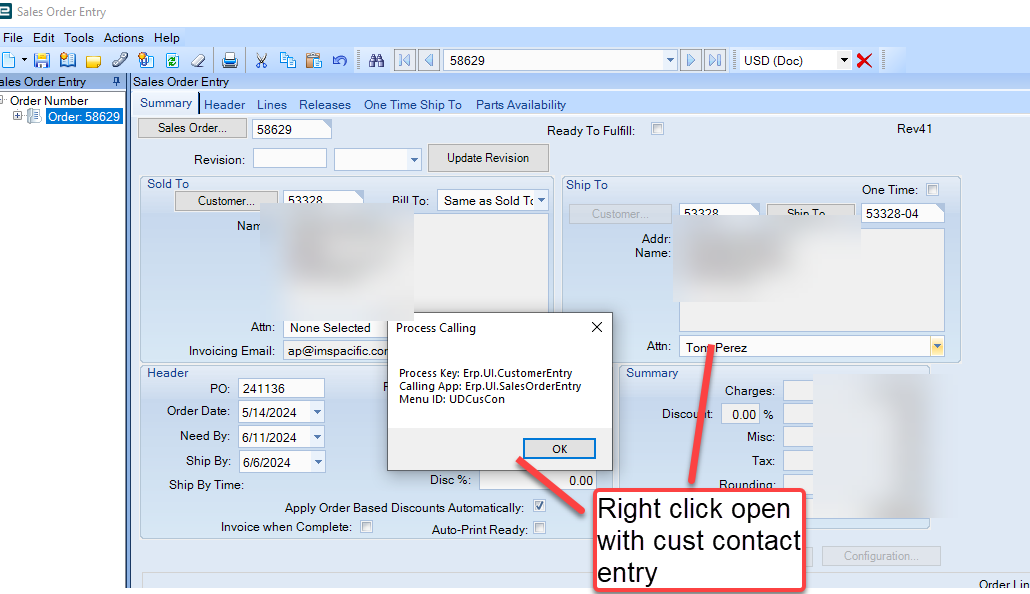Pin the Sales Order Entry tree panel

116,81
